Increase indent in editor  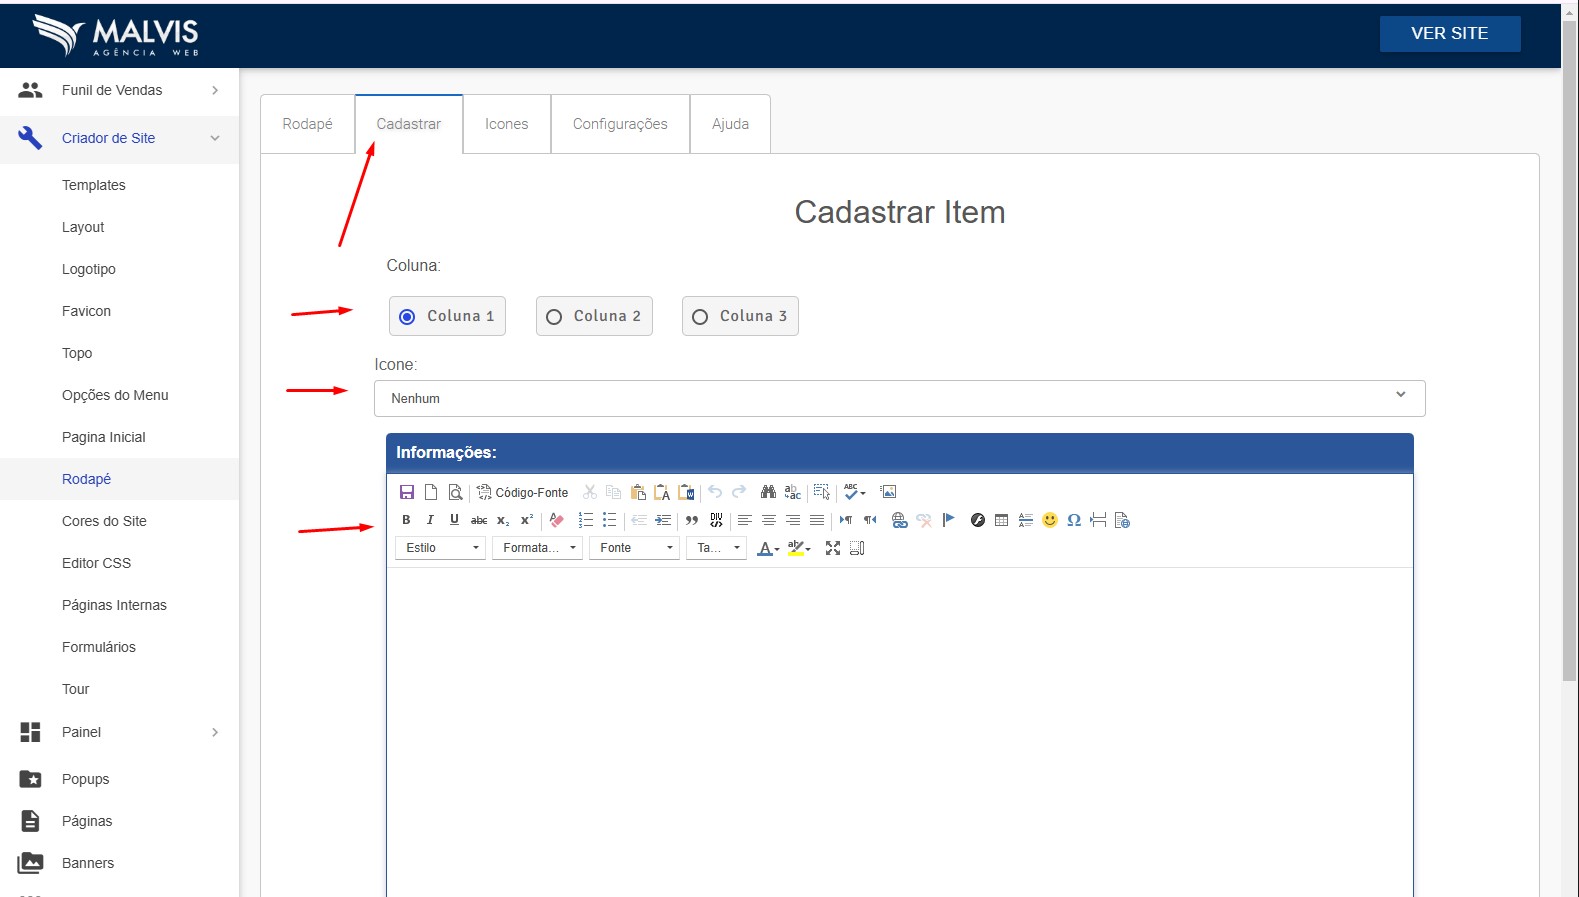click(663, 520)
